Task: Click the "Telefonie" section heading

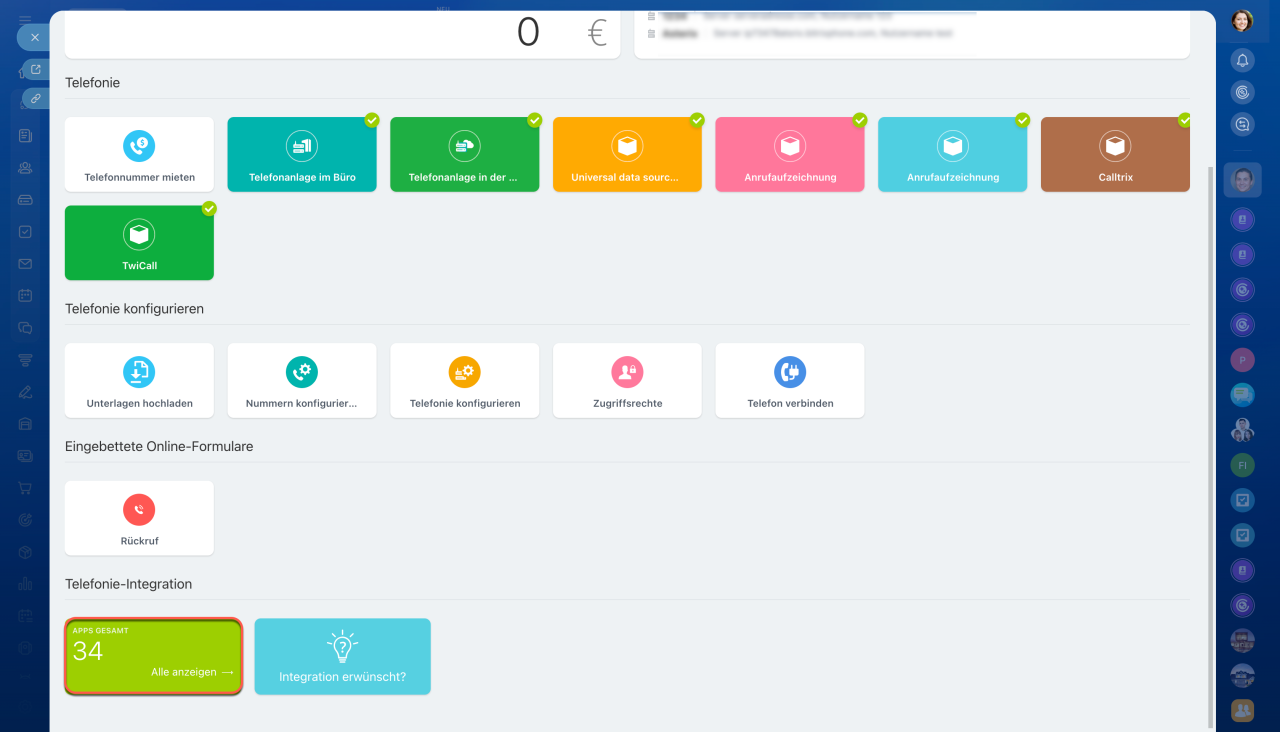Action: click(92, 83)
